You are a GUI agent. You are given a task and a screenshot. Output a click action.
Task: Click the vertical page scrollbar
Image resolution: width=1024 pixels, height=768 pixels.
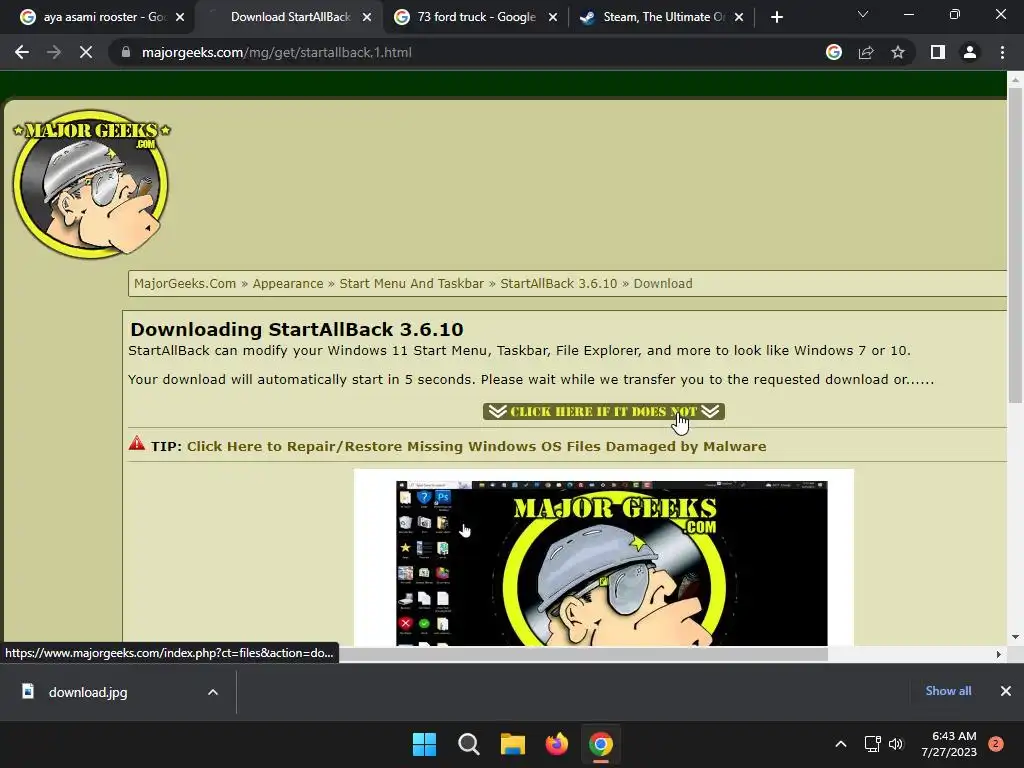(1015, 245)
